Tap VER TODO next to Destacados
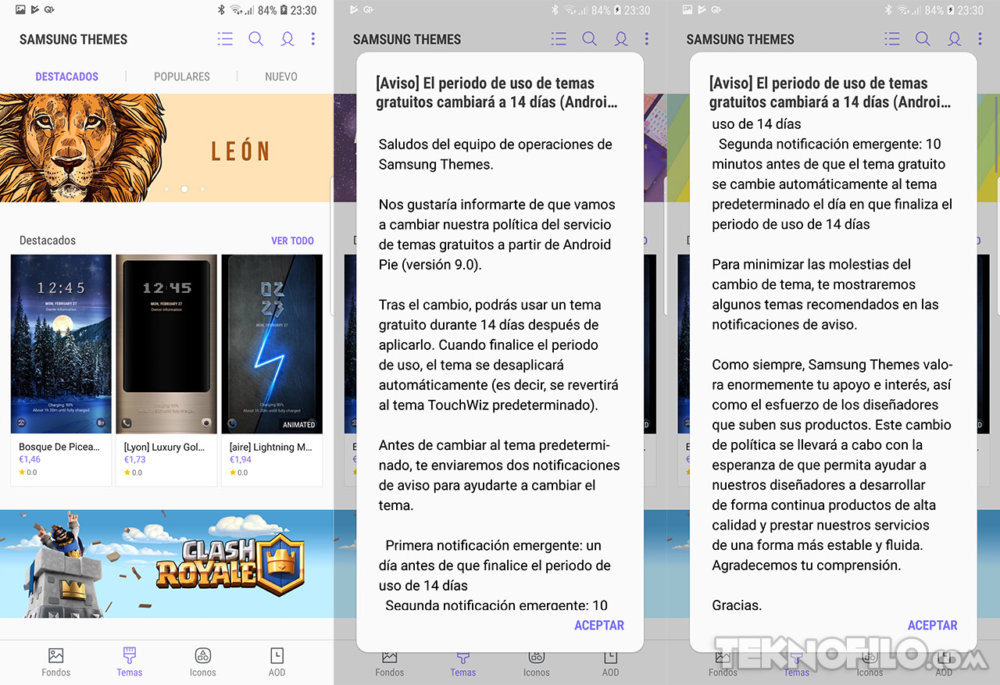Screen dimensions: 1000x685 (x=293, y=240)
